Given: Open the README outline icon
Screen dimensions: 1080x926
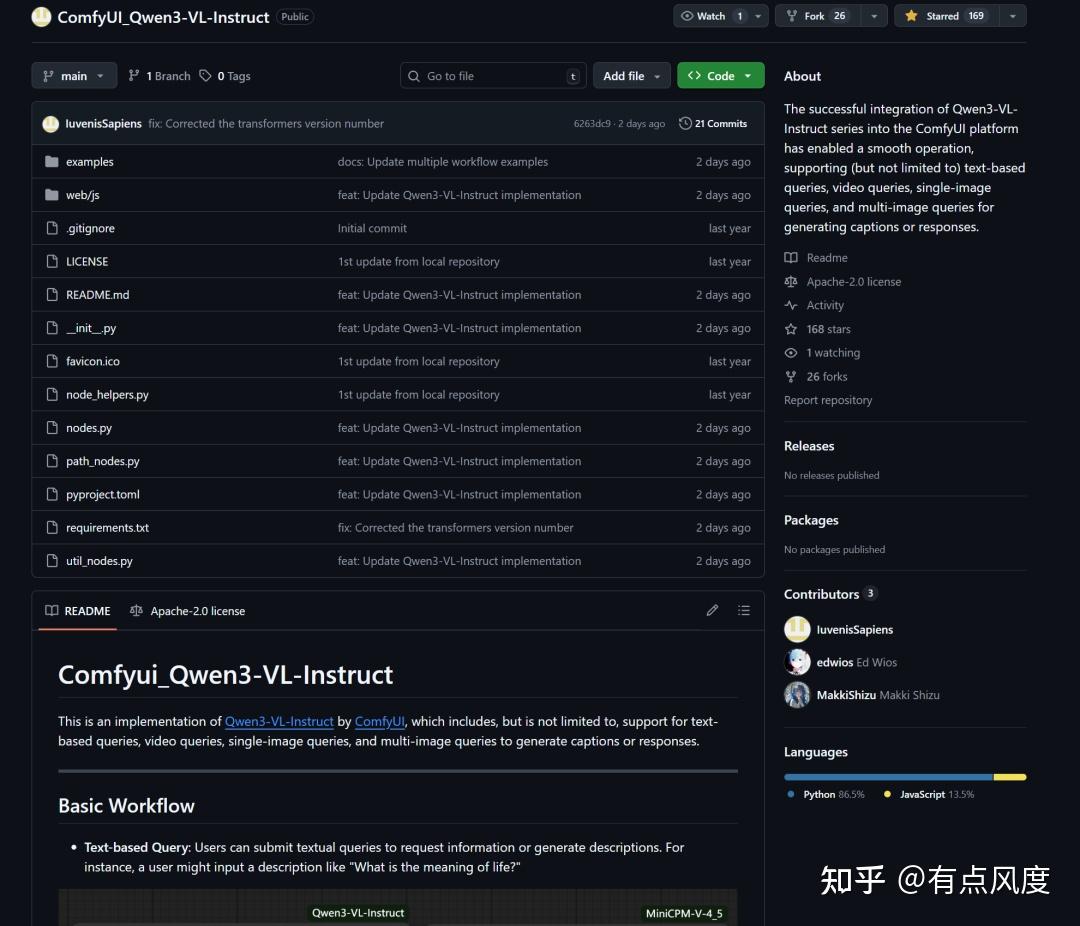Looking at the screenshot, I should [x=744, y=610].
